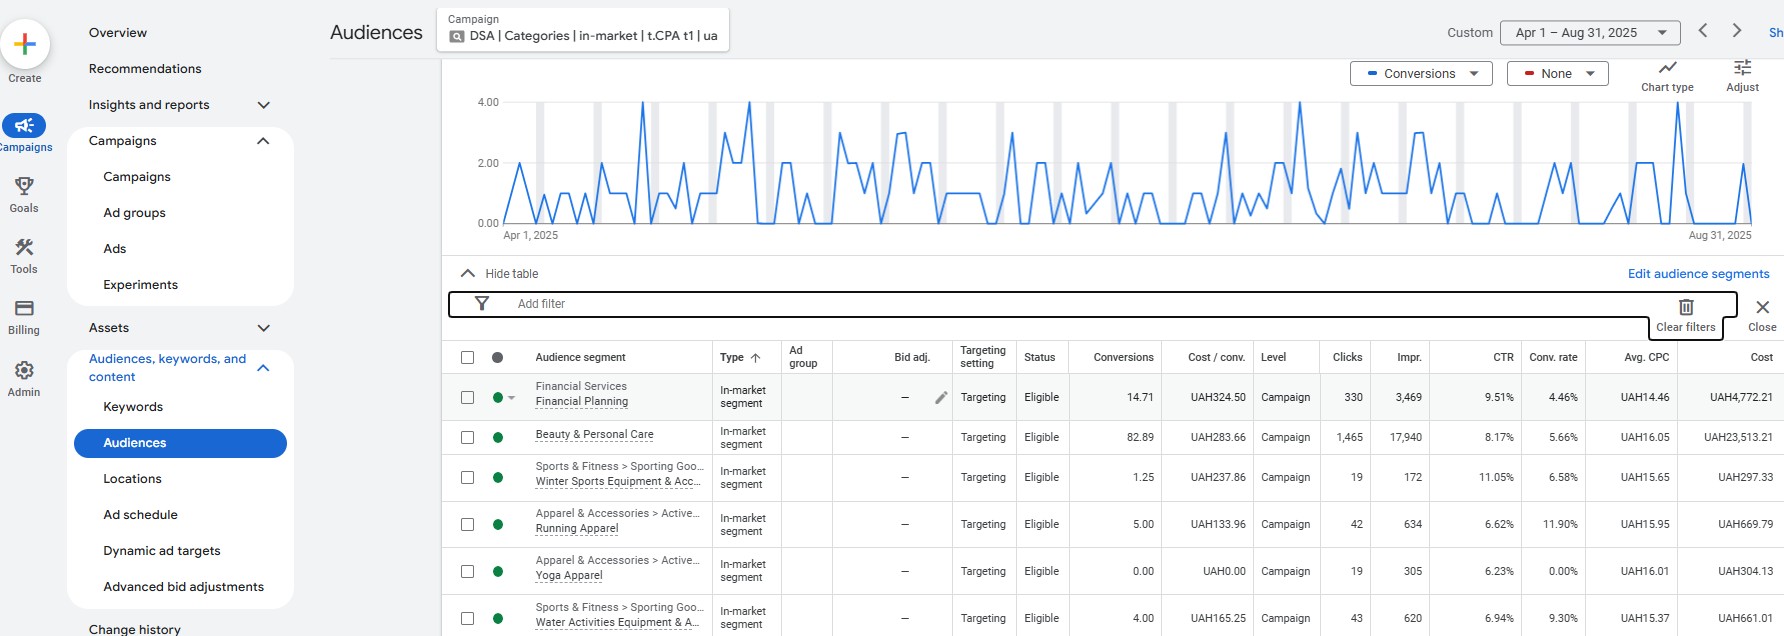This screenshot has width=1784, height=636.
Task: Click the Create plus icon
Action: (x=25, y=44)
